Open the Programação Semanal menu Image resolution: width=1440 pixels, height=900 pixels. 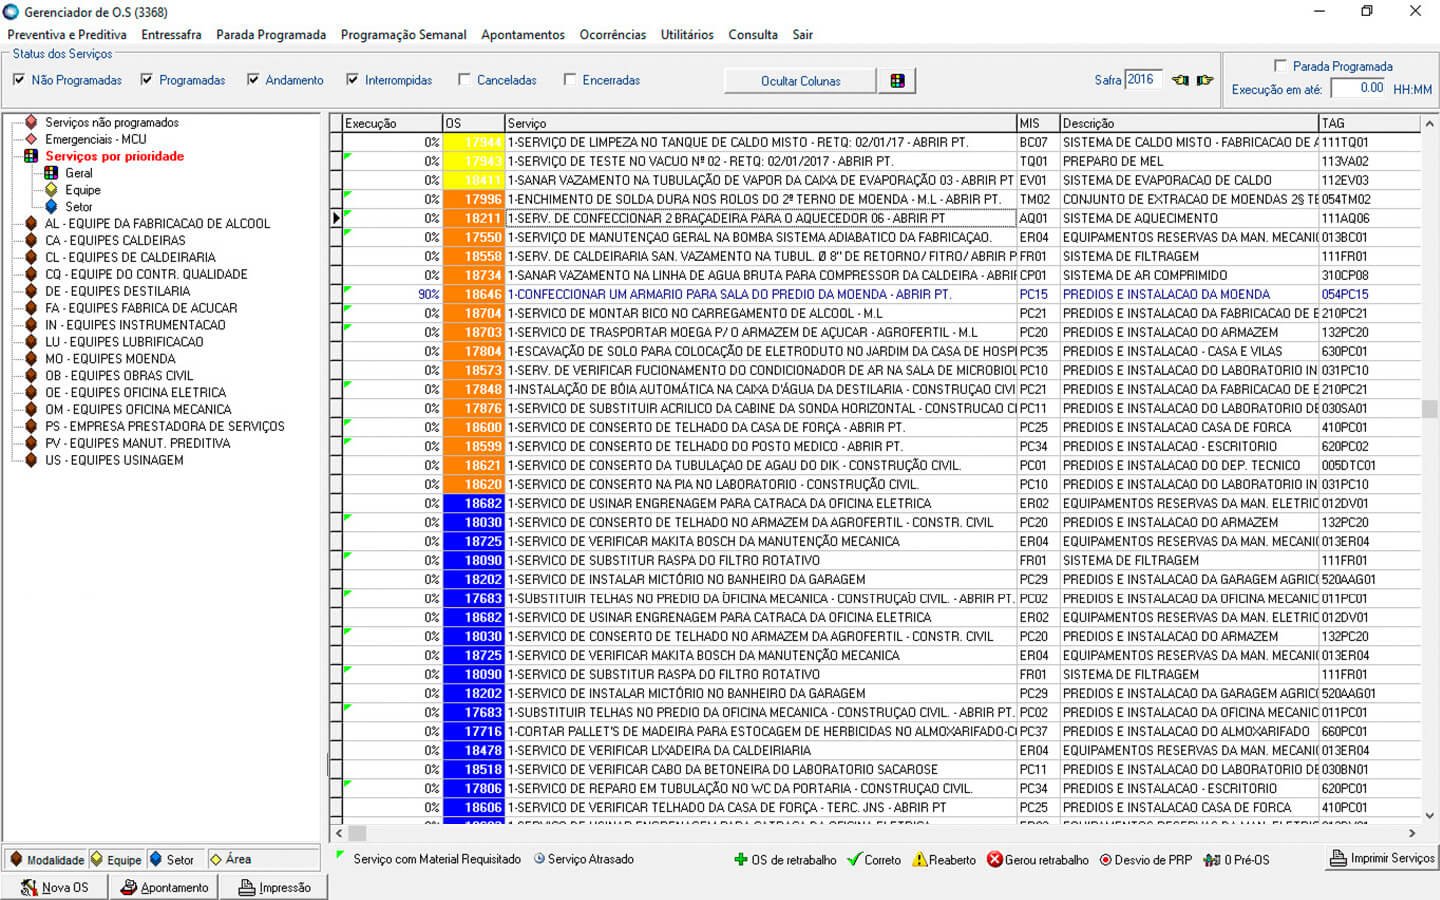pyautogui.click(x=403, y=34)
